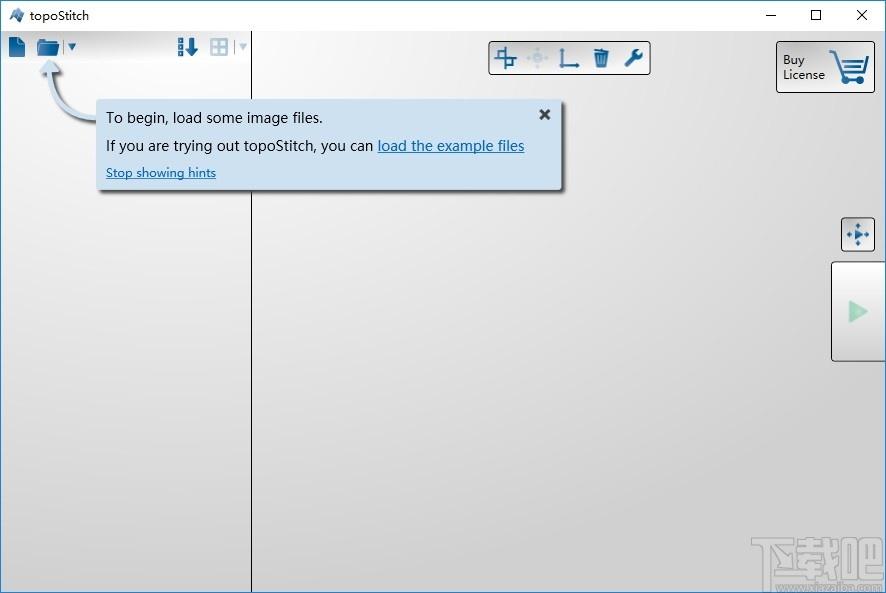Click the Buy License button

click(x=825, y=67)
